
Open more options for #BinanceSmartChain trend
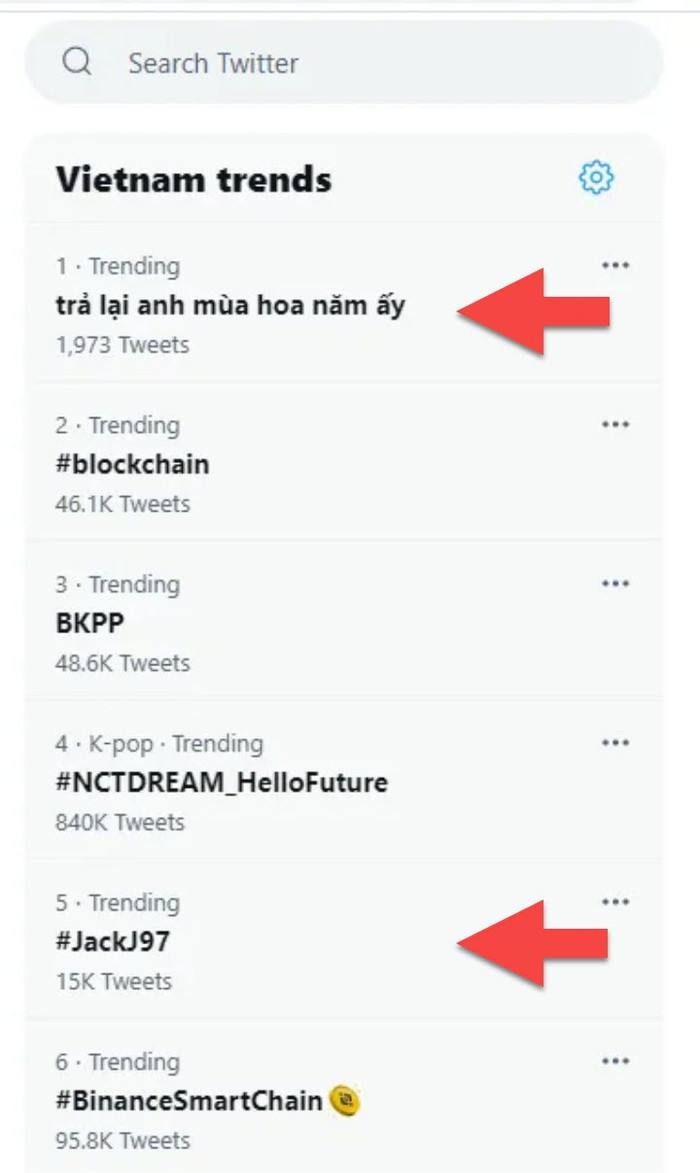coord(615,1061)
